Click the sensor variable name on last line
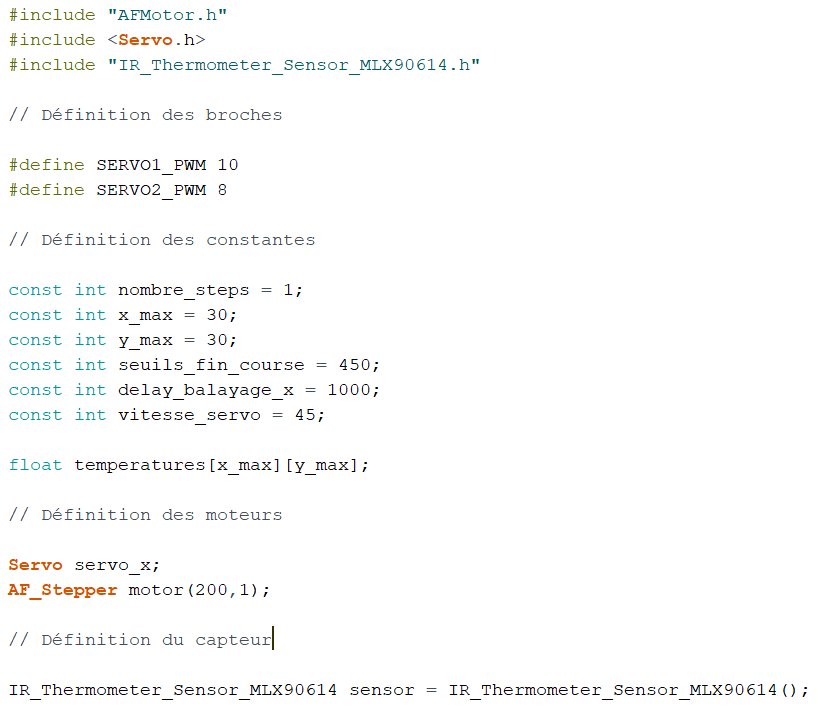Viewport: 823px width, 712px height. click(376, 690)
